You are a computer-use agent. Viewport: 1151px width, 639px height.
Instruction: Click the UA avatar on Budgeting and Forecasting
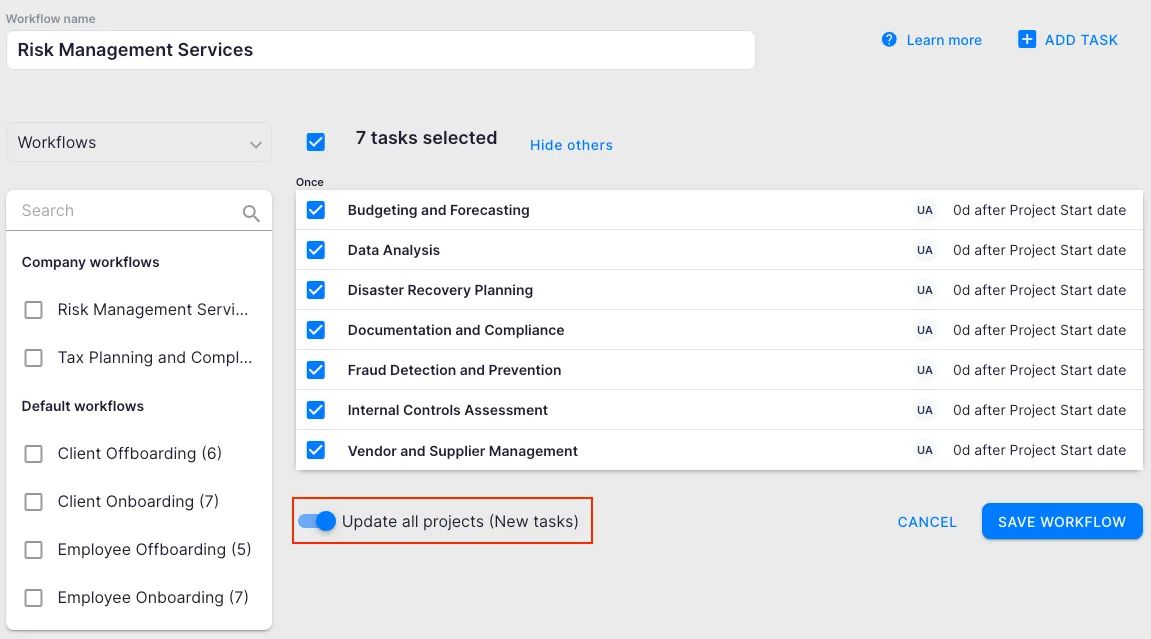[x=925, y=210]
